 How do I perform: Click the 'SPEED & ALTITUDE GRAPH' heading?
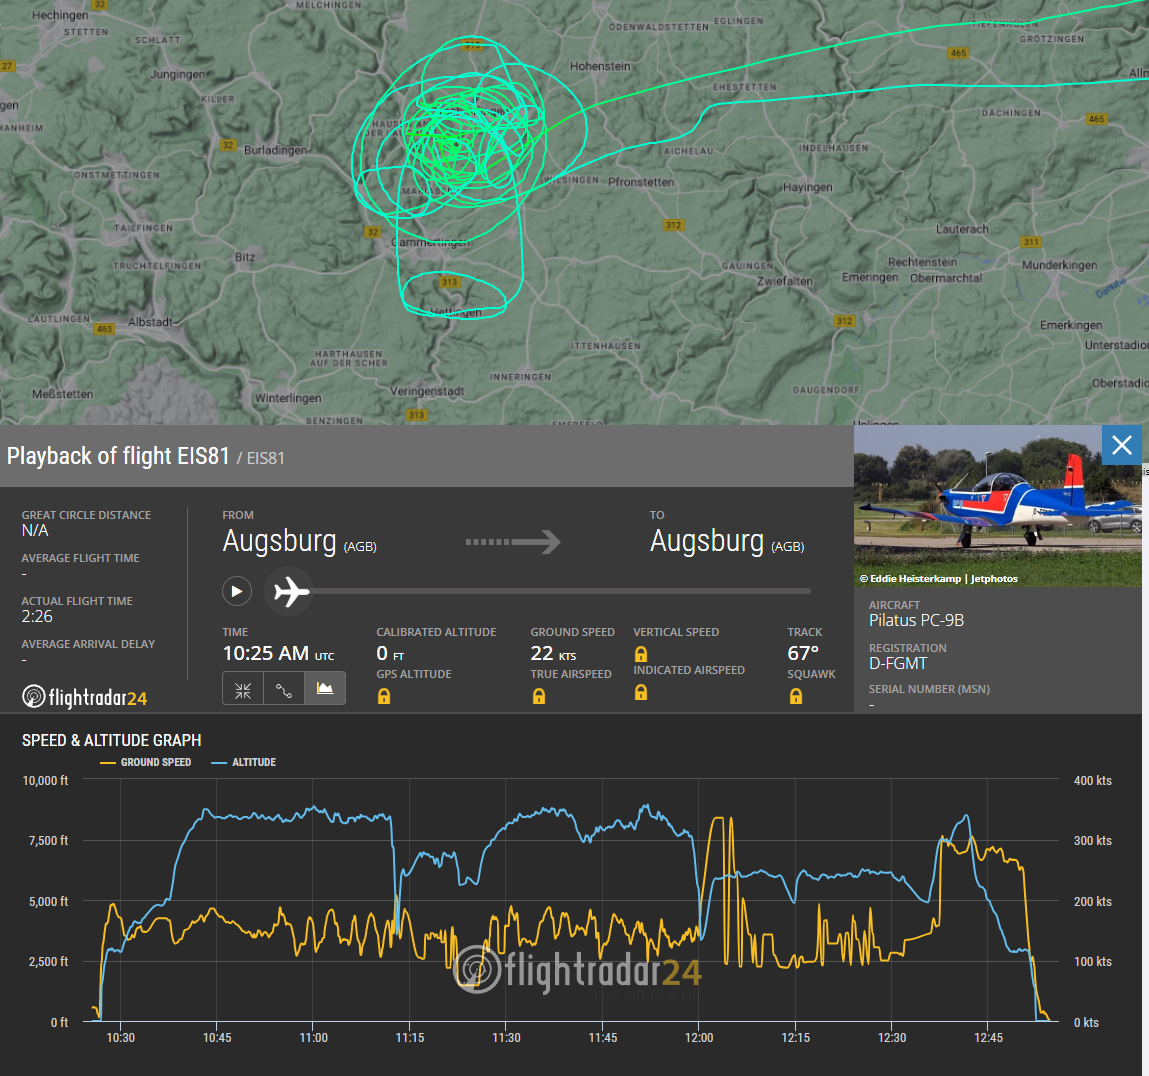(x=111, y=740)
